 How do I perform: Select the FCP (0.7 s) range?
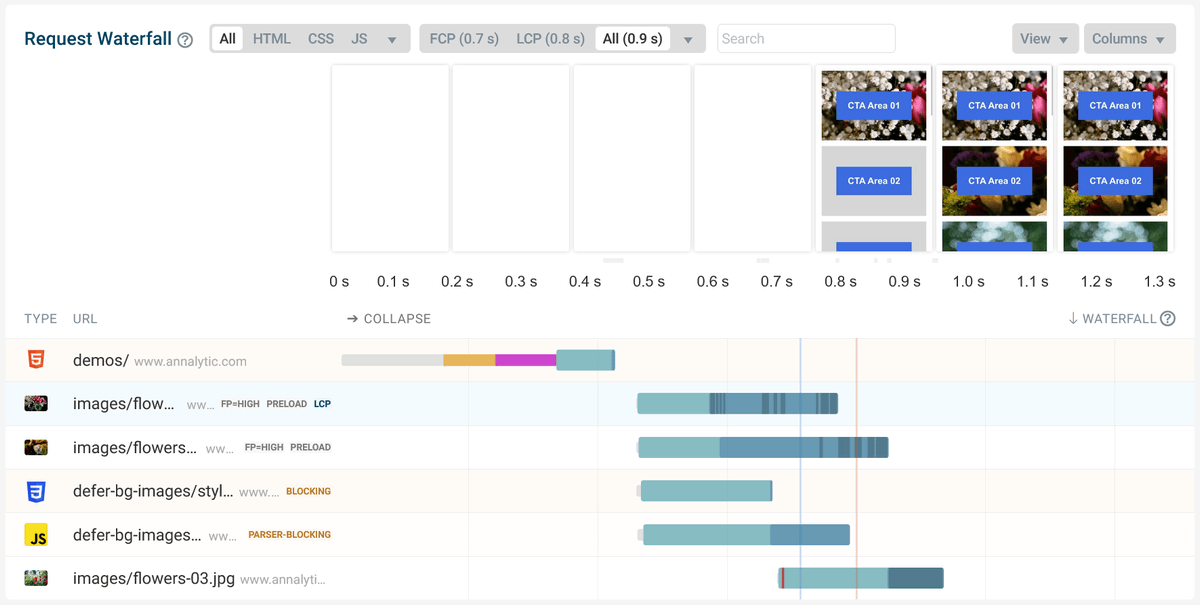coord(464,39)
